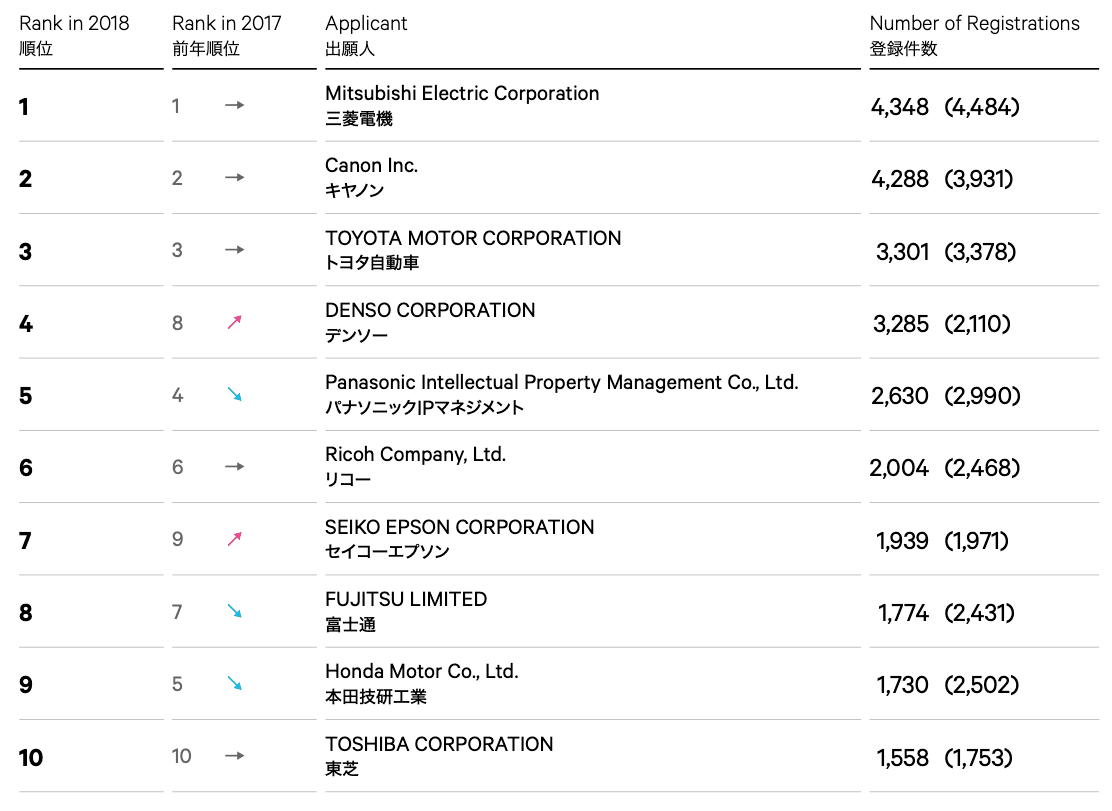Click the Japanese name "パナソニックIPマネジメント"

[x=424, y=408]
